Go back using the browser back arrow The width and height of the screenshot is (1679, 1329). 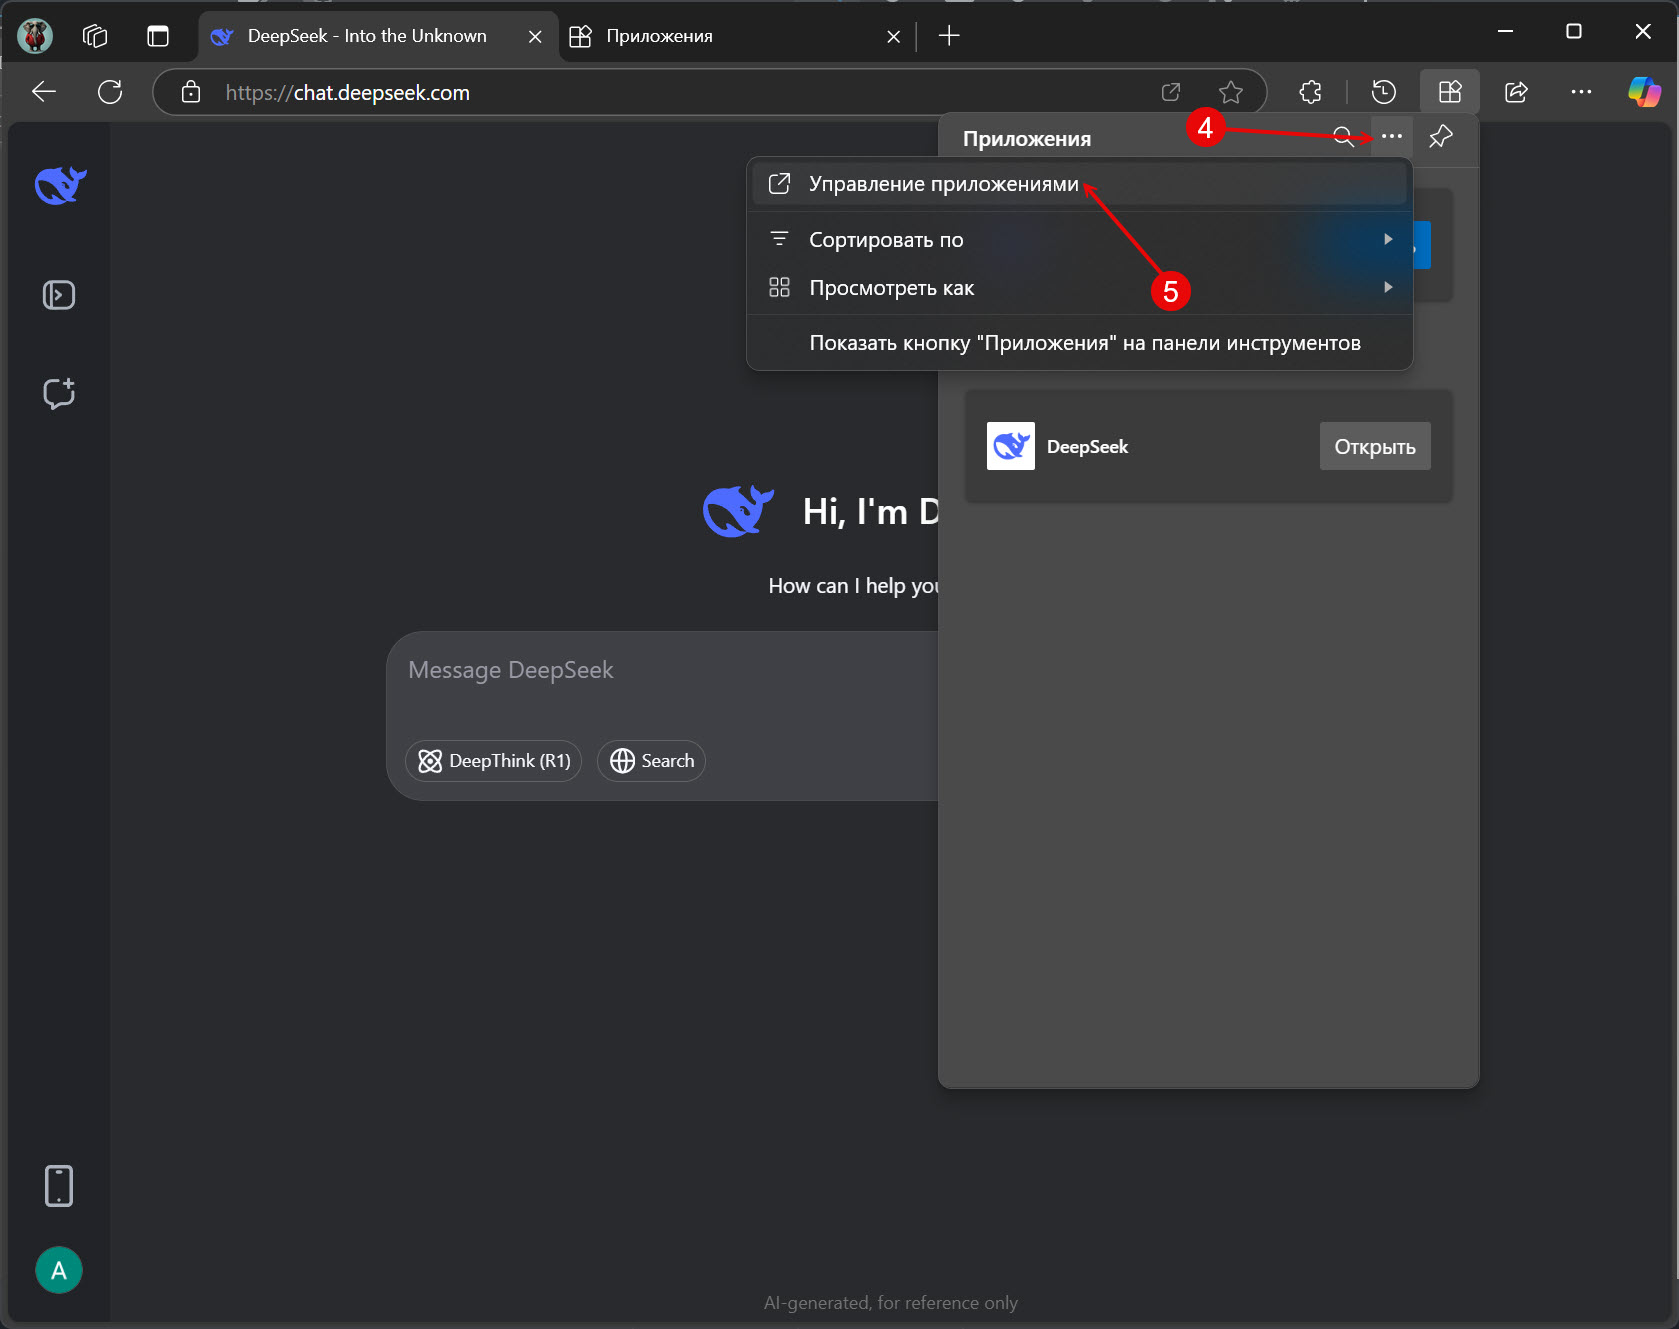44,92
